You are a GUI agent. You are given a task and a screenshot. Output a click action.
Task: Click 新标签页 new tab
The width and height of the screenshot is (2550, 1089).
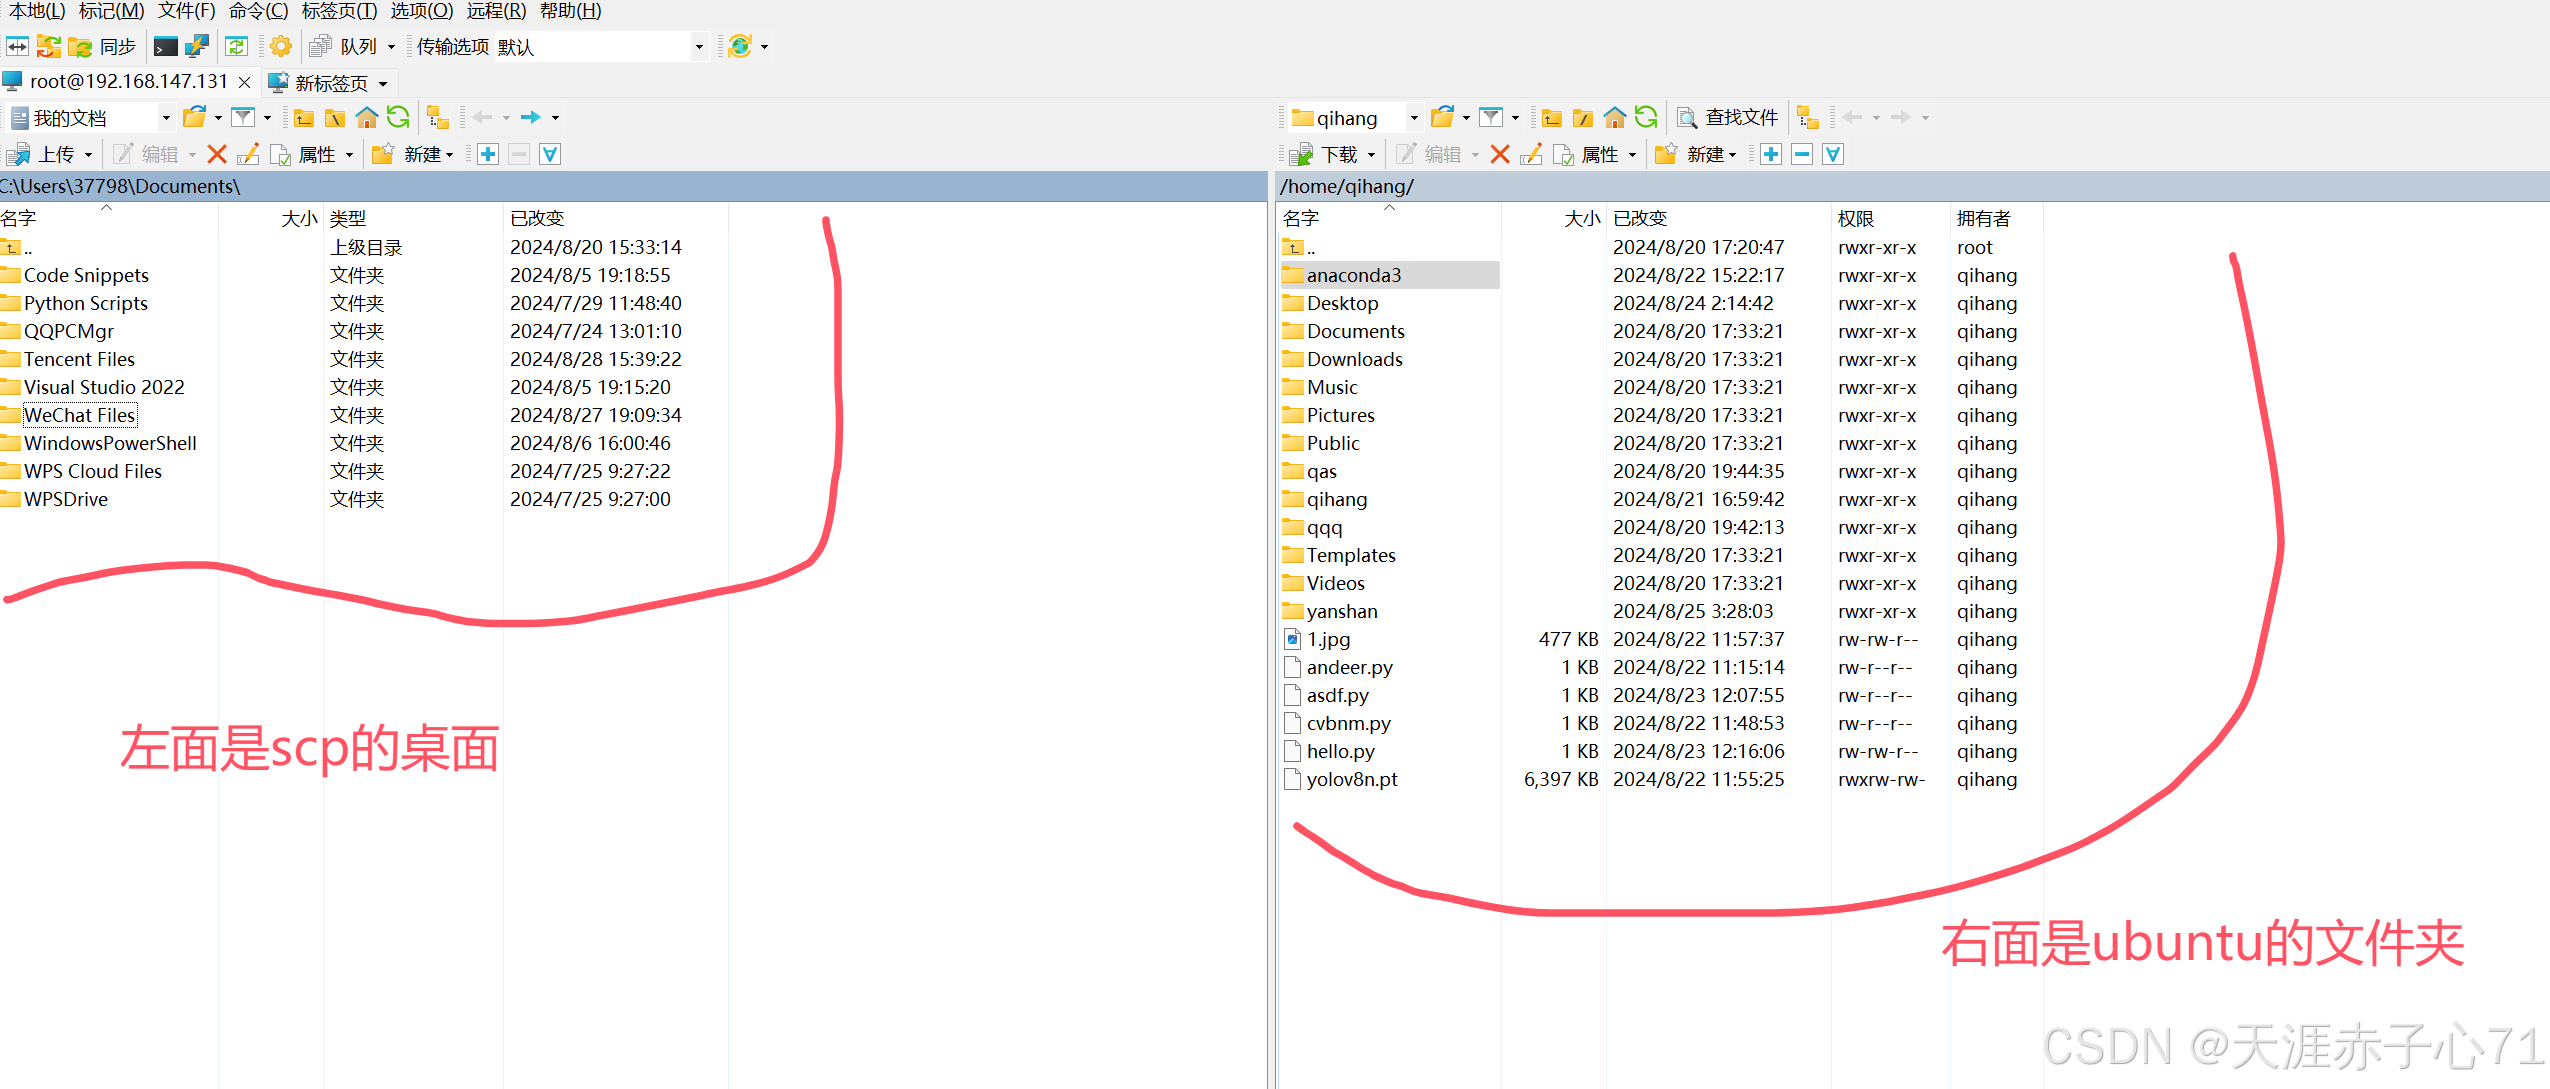click(x=330, y=83)
